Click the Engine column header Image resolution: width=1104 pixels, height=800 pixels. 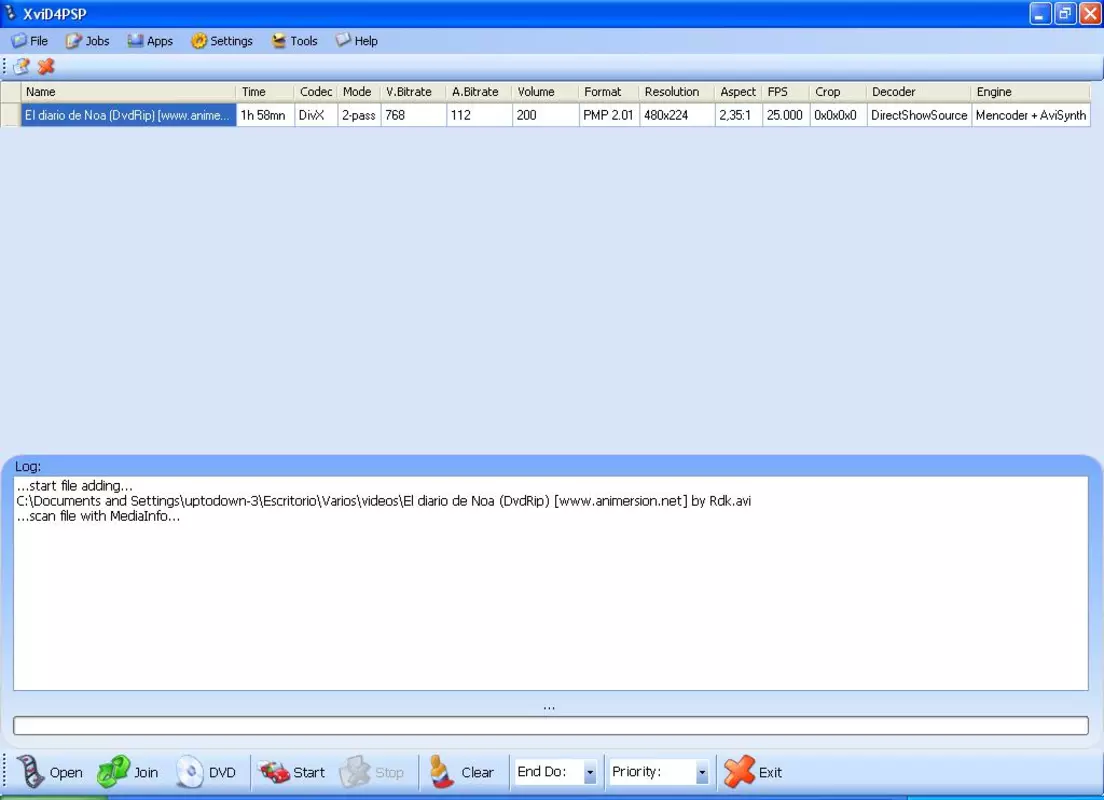pos(1031,92)
